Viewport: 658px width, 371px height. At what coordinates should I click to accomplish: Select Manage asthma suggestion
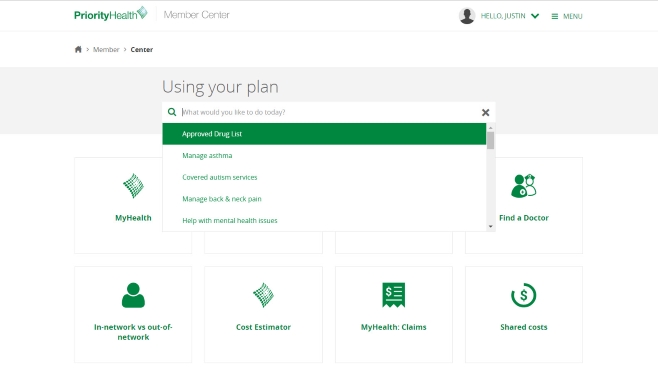pyautogui.click(x=324, y=156)
